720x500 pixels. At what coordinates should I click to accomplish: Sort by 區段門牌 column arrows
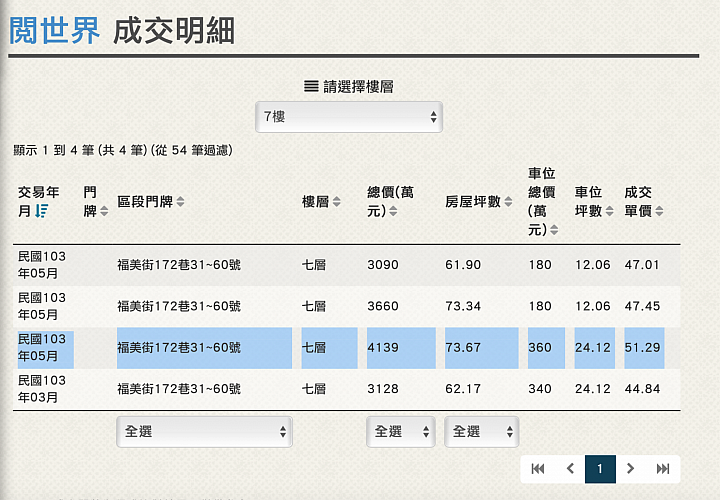click(180, 201)
